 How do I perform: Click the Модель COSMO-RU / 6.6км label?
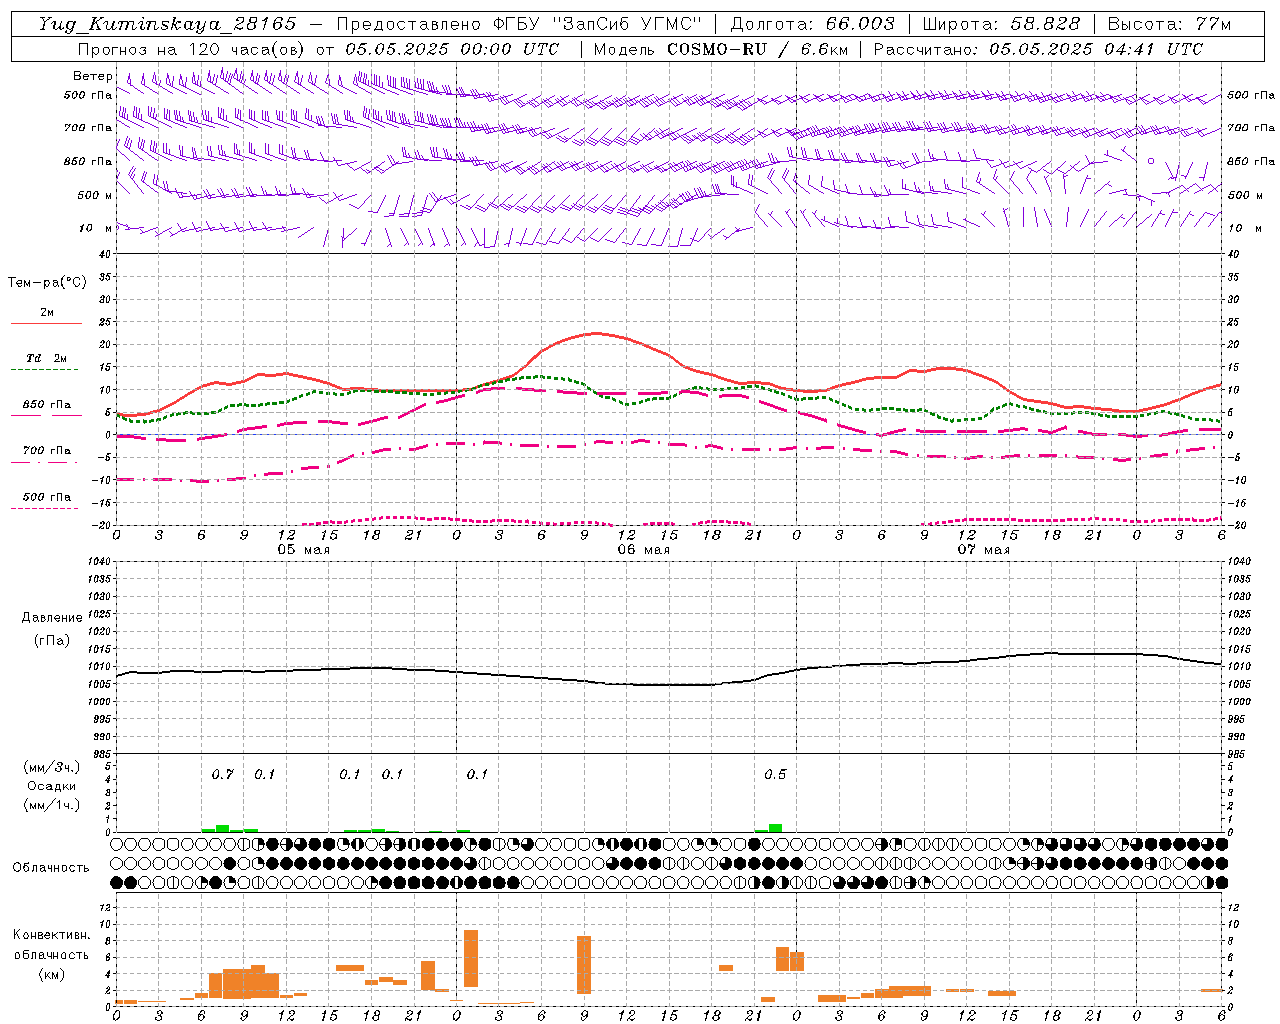[x=720, y=49]
